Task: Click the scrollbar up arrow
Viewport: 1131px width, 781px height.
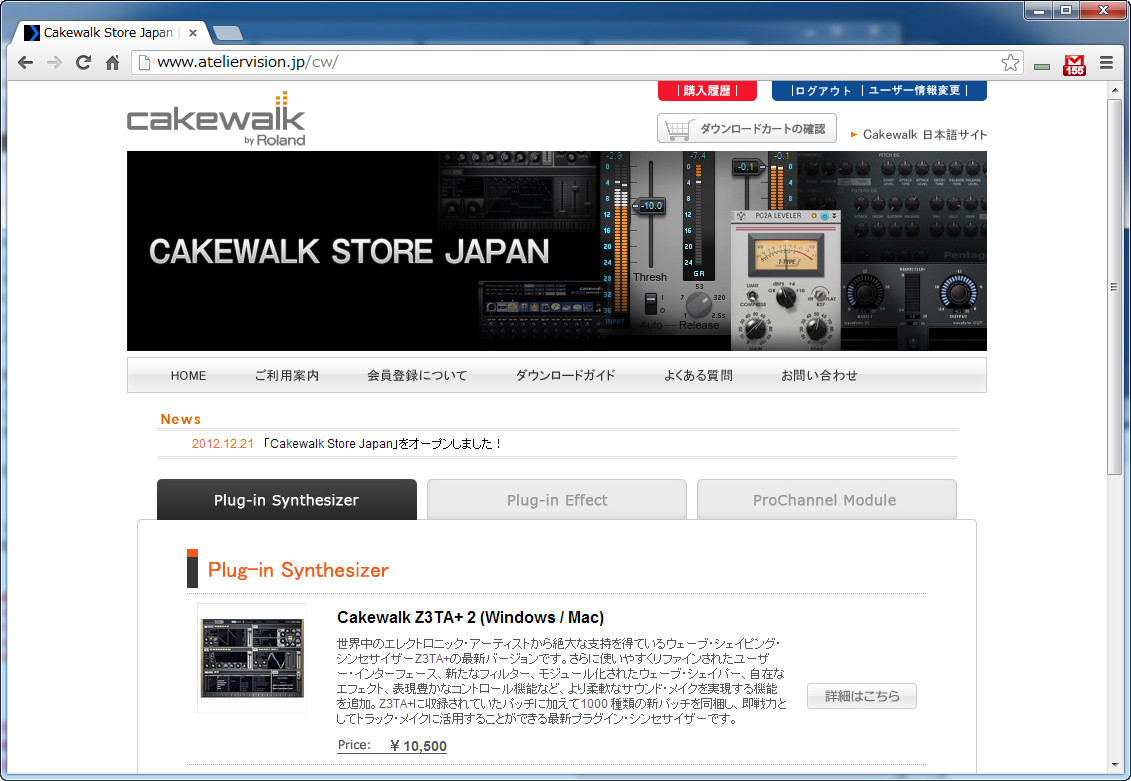Action: coord(1115,89)
